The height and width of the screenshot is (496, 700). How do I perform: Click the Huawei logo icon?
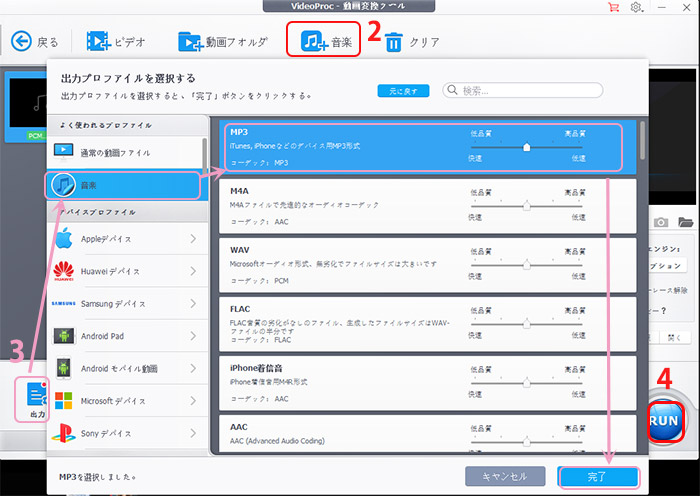63,271
